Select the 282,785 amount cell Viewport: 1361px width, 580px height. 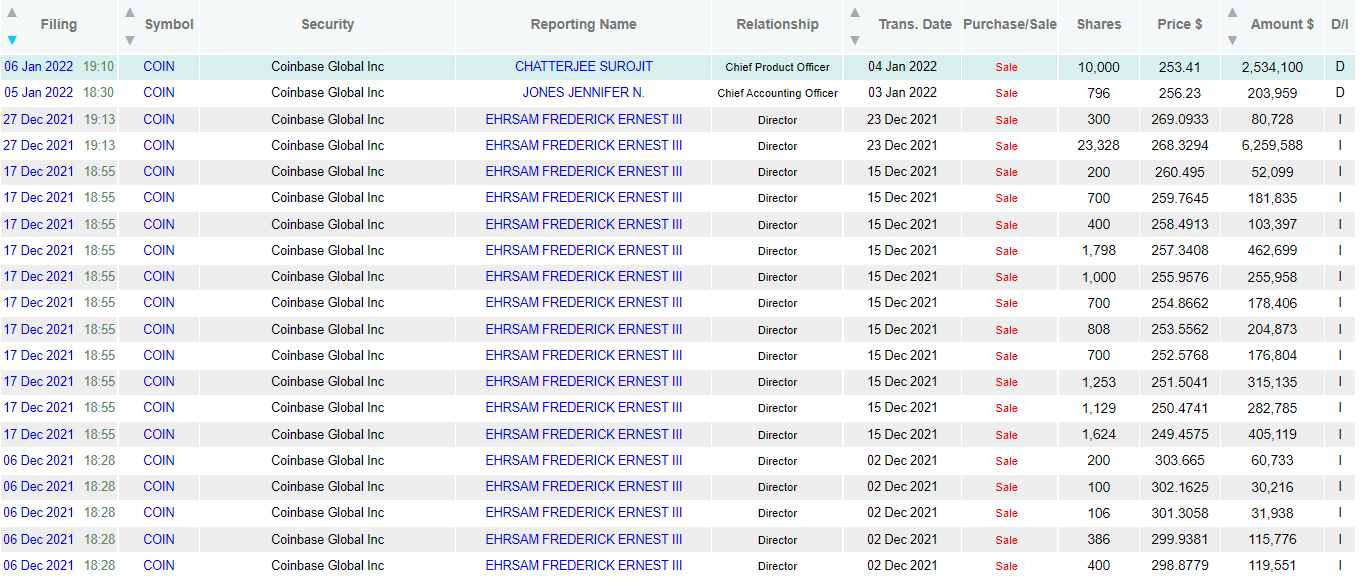1272,407
